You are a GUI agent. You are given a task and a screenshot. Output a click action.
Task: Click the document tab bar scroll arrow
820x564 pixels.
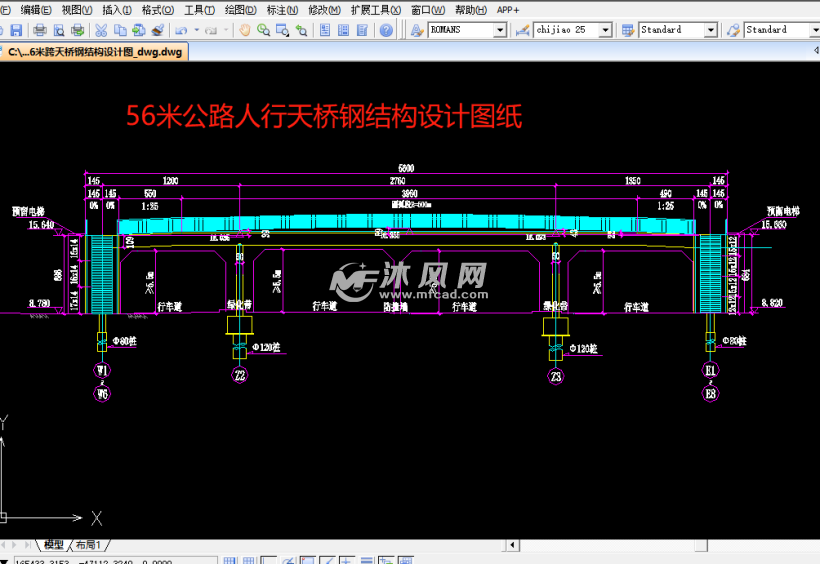tap(816, 50)
